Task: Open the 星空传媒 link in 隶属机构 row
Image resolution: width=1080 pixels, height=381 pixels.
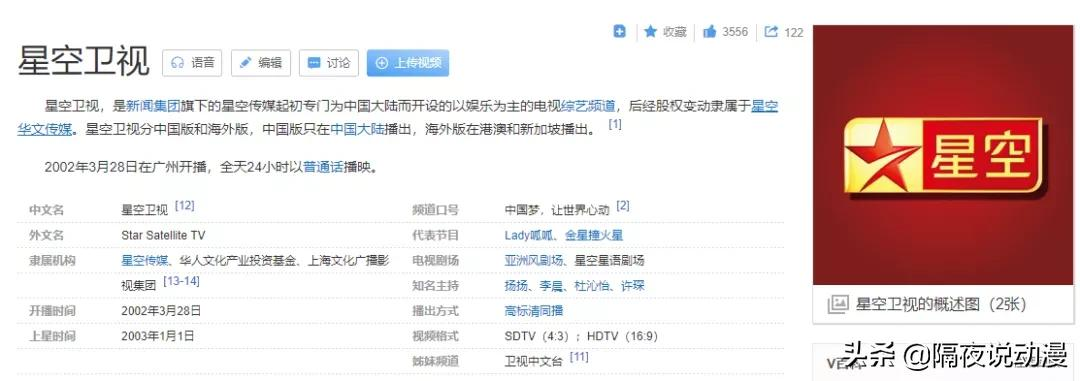Action: coord(145,260)
